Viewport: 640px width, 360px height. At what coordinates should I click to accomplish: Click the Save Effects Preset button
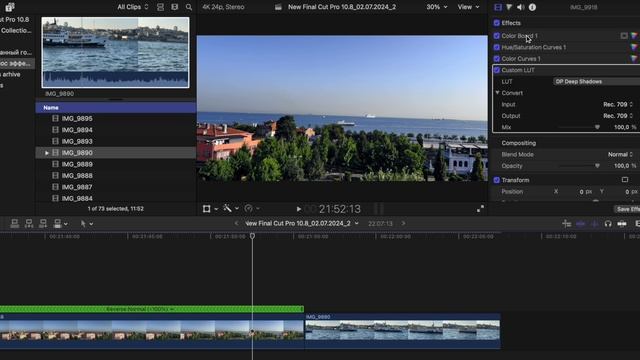click(627, 209)
